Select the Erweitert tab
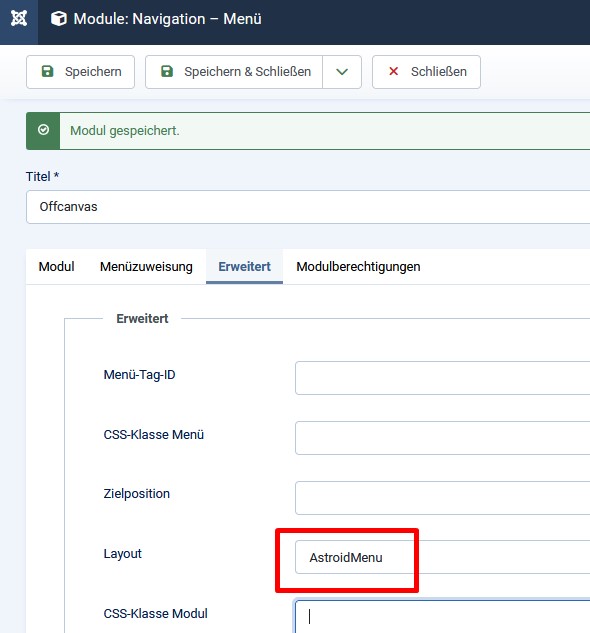Viewport: 590px width, 633px height. click(x=244, y=267)
